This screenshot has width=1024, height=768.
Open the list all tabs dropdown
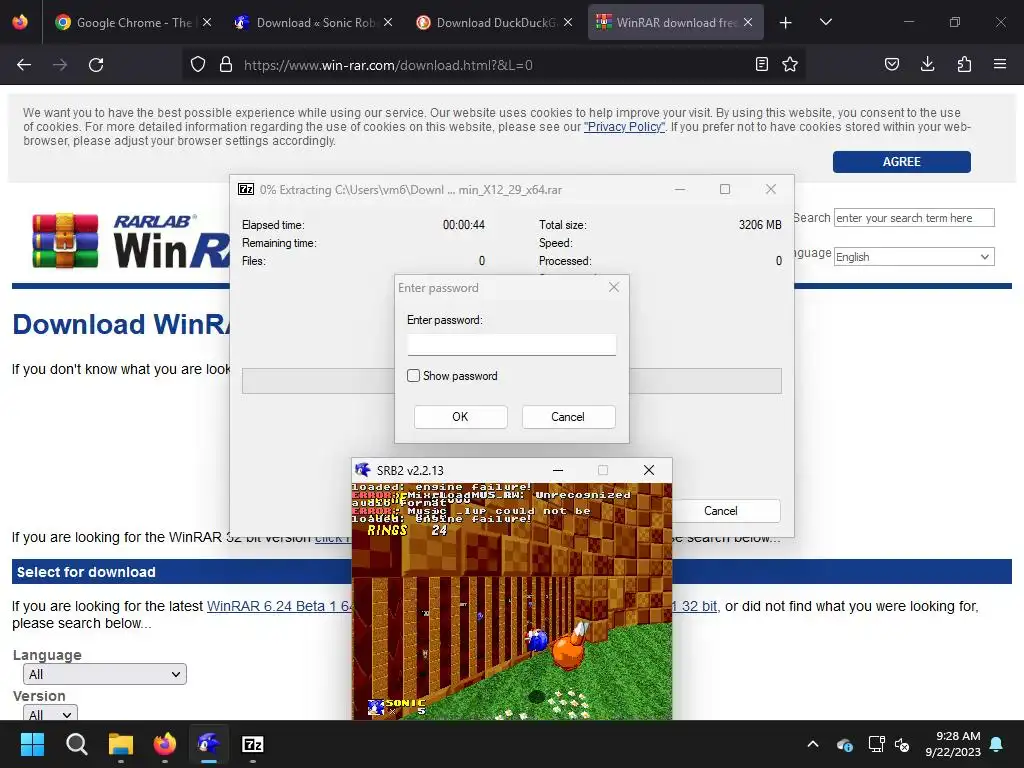point(825,22)
